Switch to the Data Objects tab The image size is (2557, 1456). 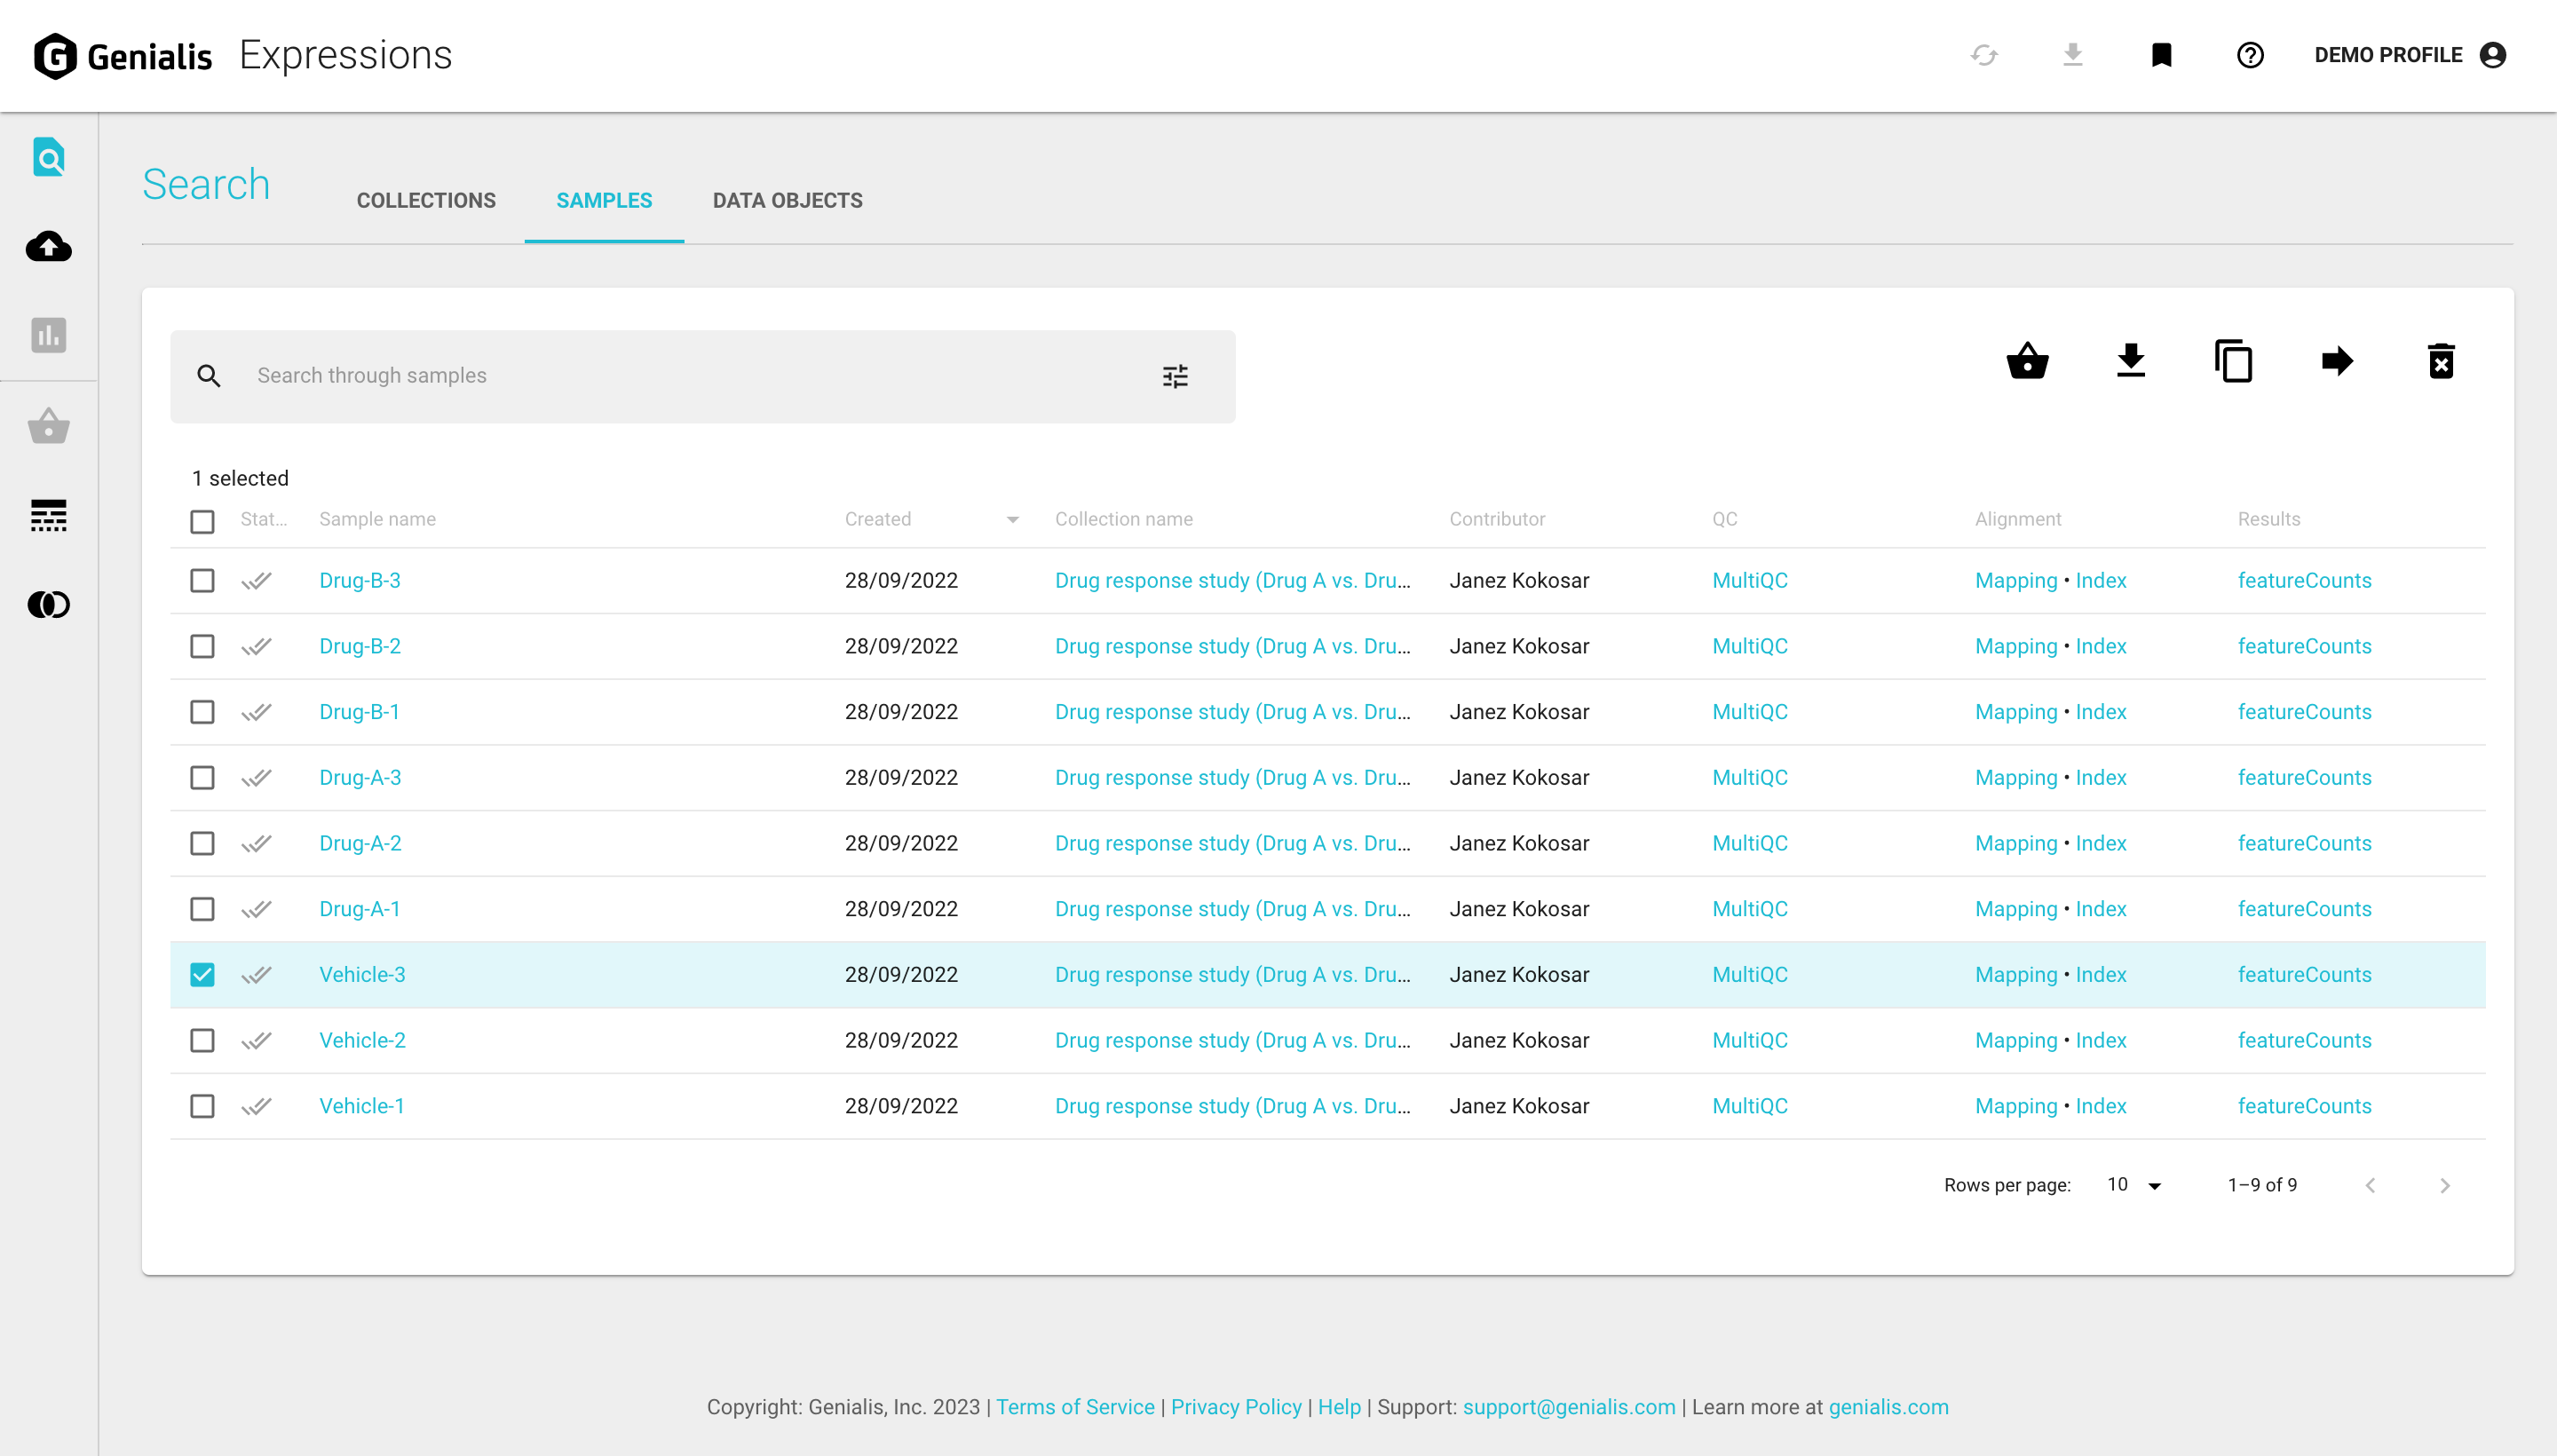click(787, 200)
